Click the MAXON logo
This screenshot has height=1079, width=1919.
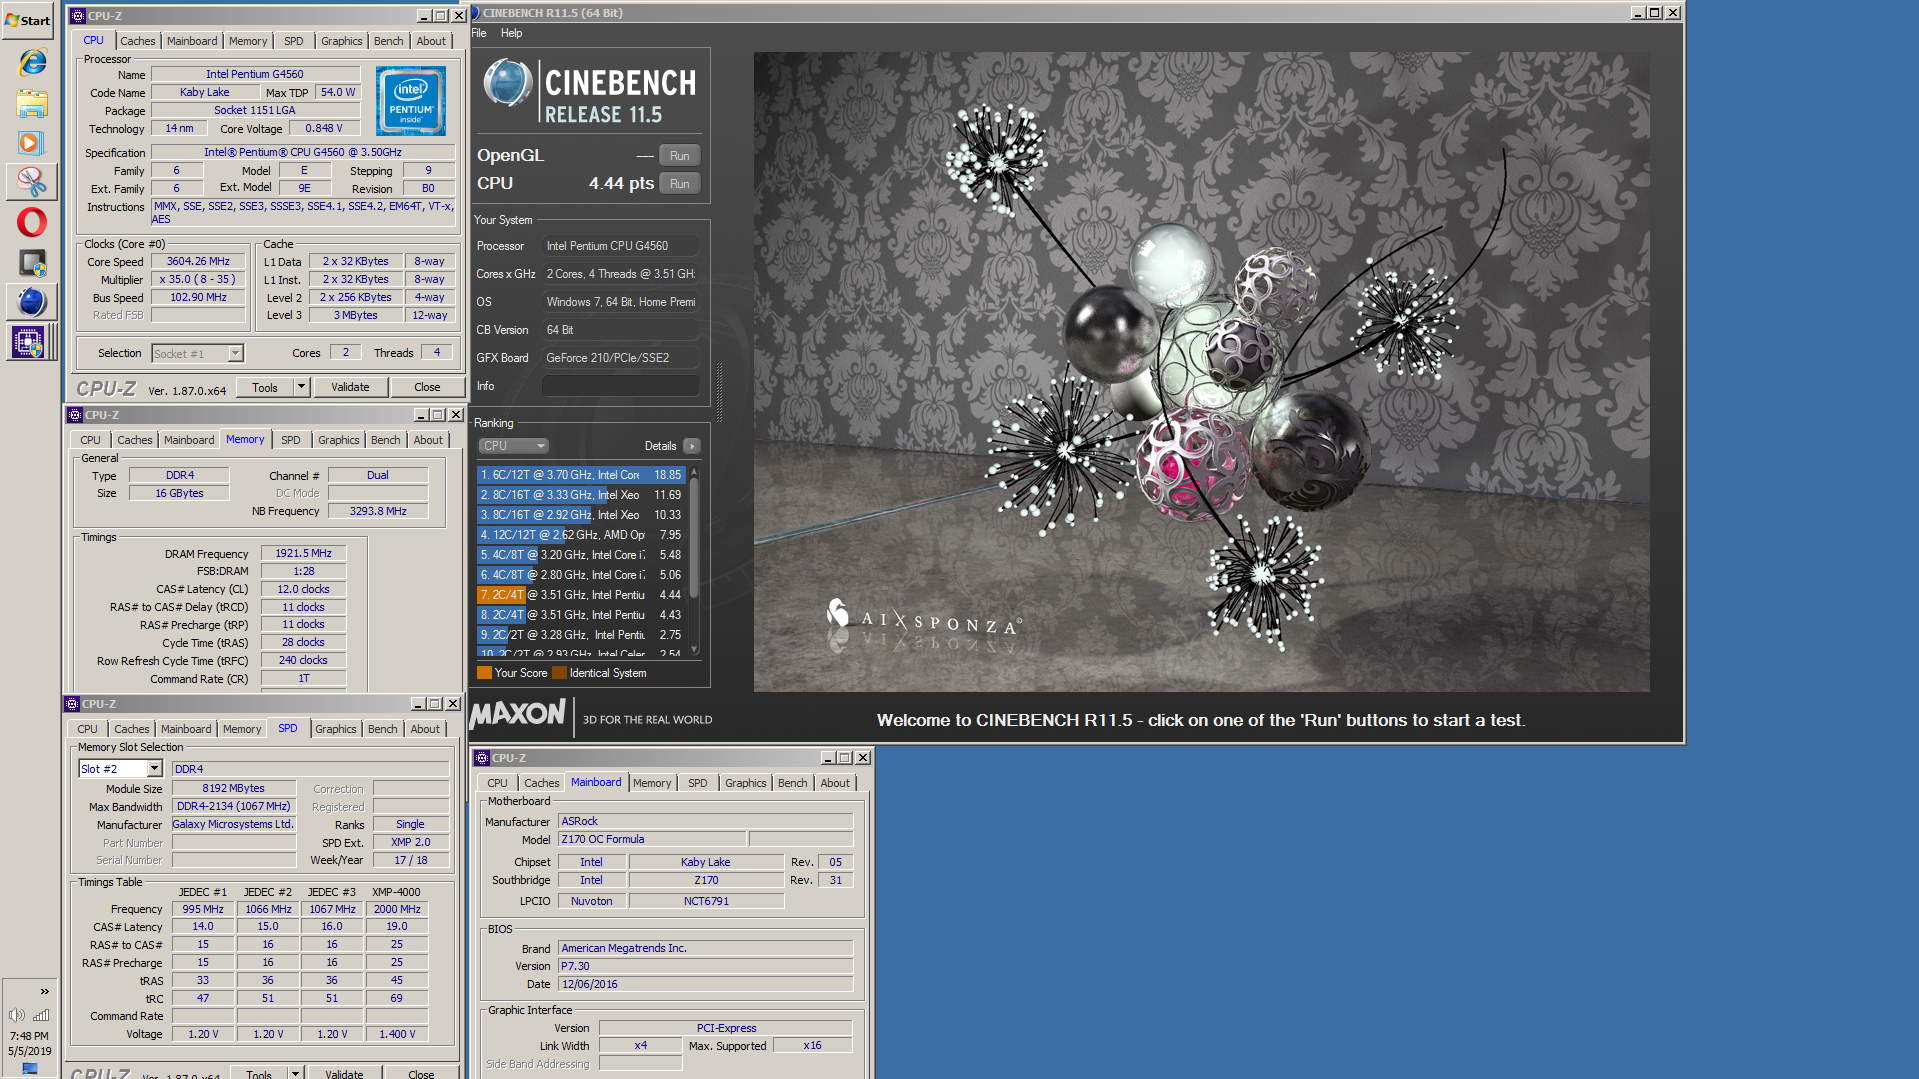(519, 713)
